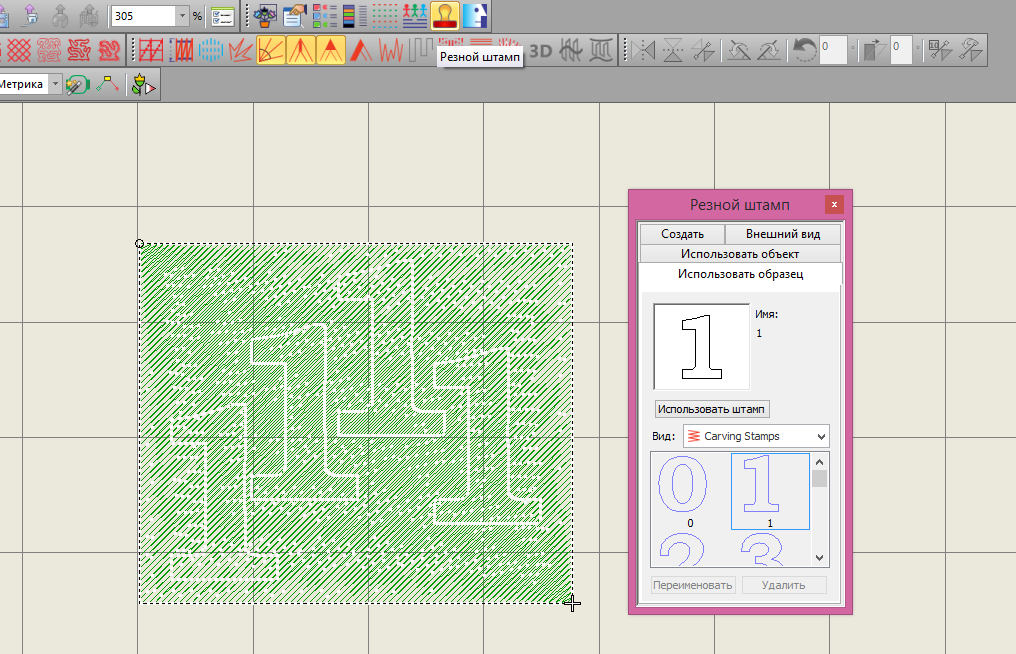Viewport: 1016px width, 654px height.
Task: Click the options checklist icon beside zoom percent
Action: [222, 16]
